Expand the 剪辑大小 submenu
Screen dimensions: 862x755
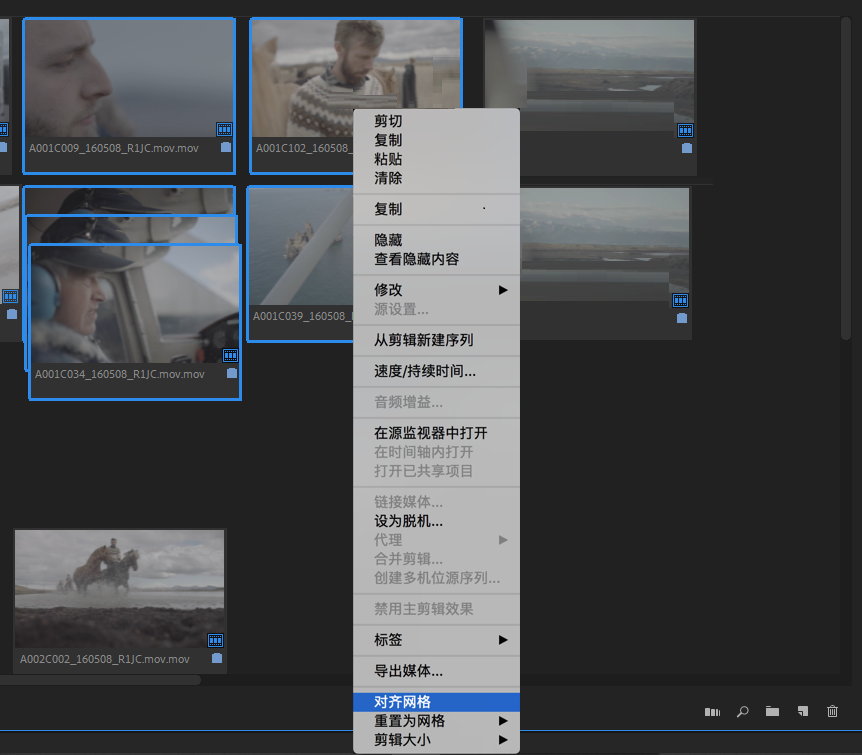[x=436, y=740]
